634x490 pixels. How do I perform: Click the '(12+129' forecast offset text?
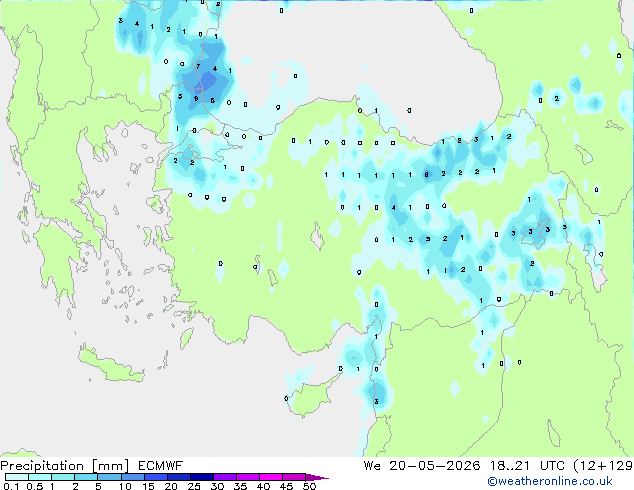603,466
